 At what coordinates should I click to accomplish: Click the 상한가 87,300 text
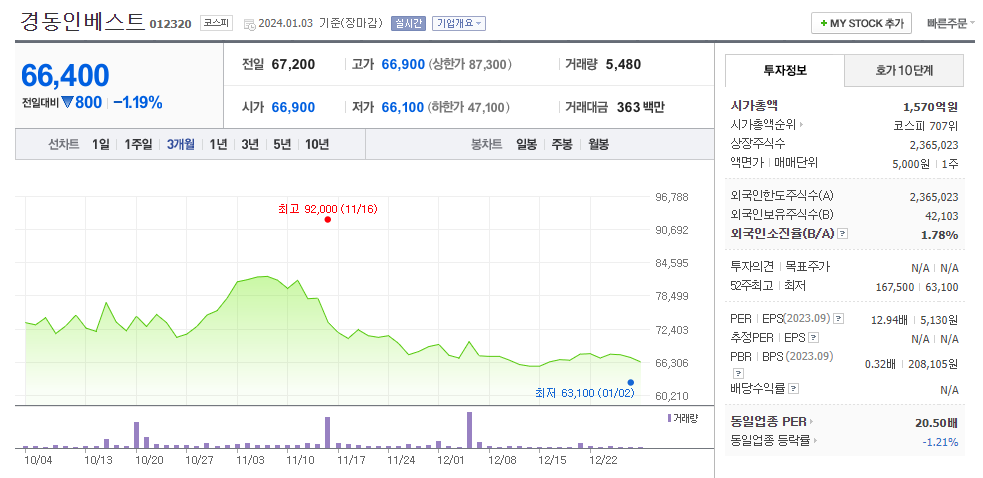coord(470,64)
